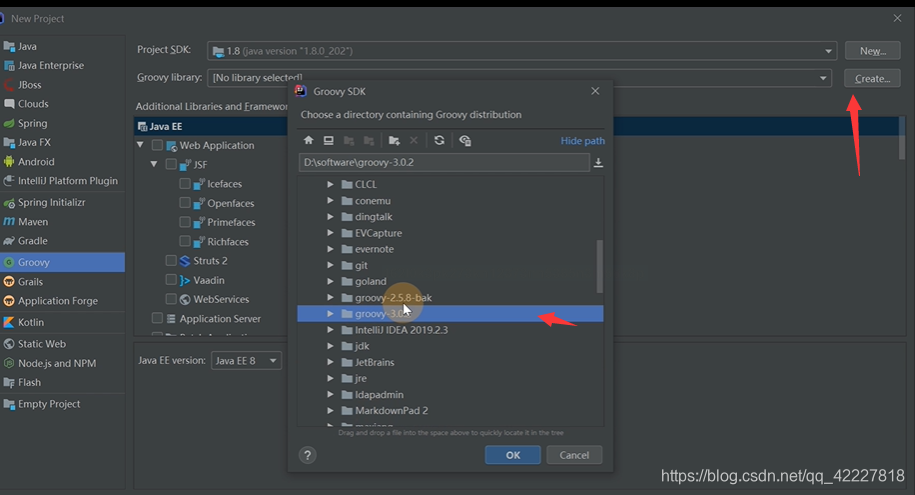Enable Web Application checkbox
This screenshot has height=495, width=915.
click(x=157, y=145)
